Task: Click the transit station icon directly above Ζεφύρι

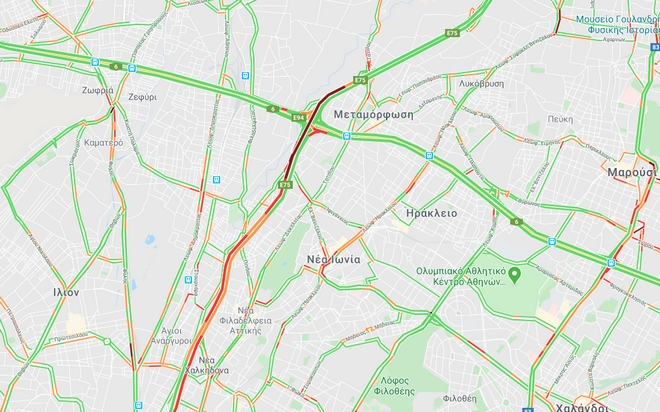Action: (132, 68)
